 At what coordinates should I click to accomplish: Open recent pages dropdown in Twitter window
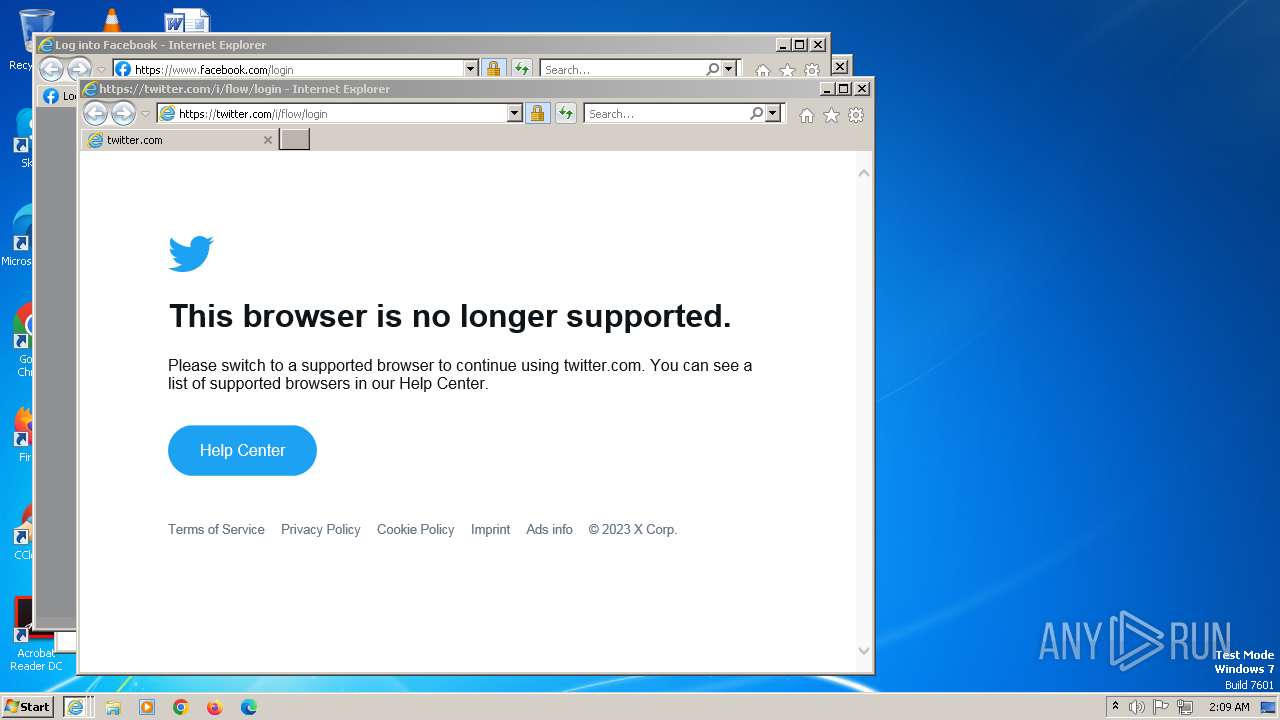coord(145,114)
